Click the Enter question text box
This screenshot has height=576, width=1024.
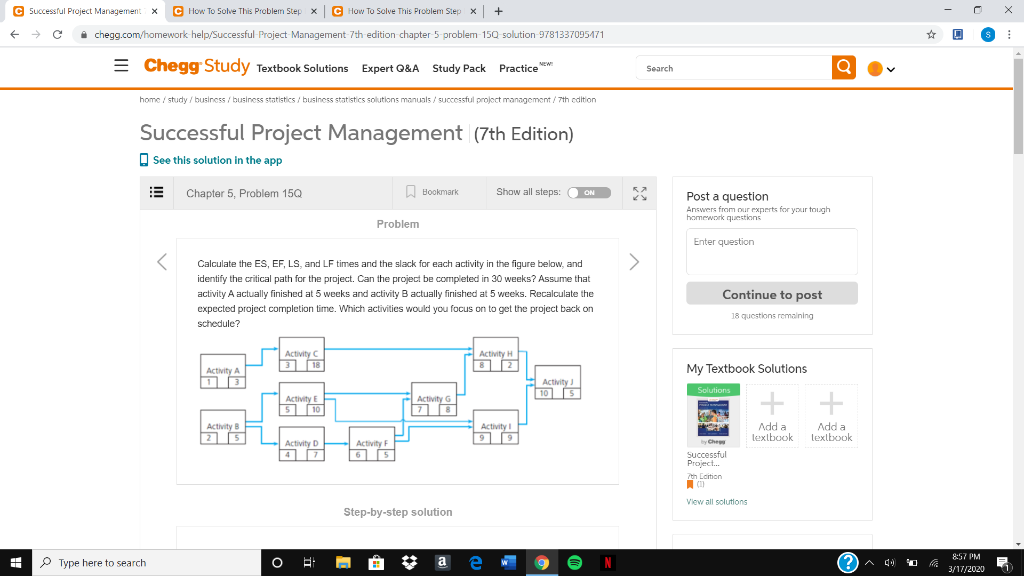click(x=772, y=251)
